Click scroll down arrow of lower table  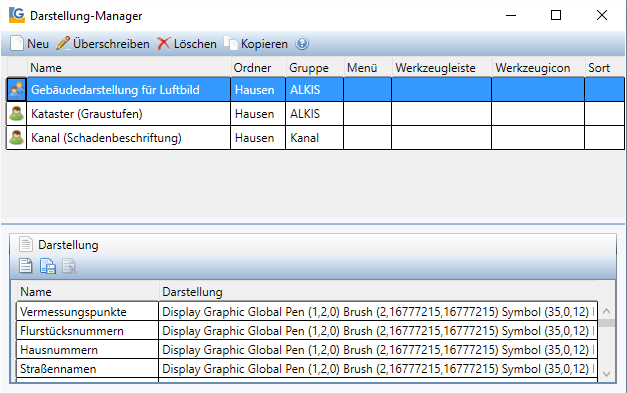coord(606,374)
